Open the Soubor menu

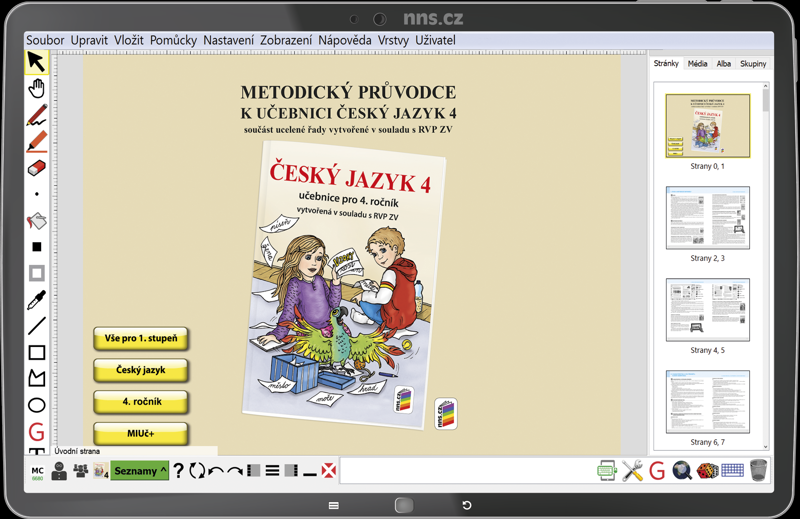click(x=45, y=40)
